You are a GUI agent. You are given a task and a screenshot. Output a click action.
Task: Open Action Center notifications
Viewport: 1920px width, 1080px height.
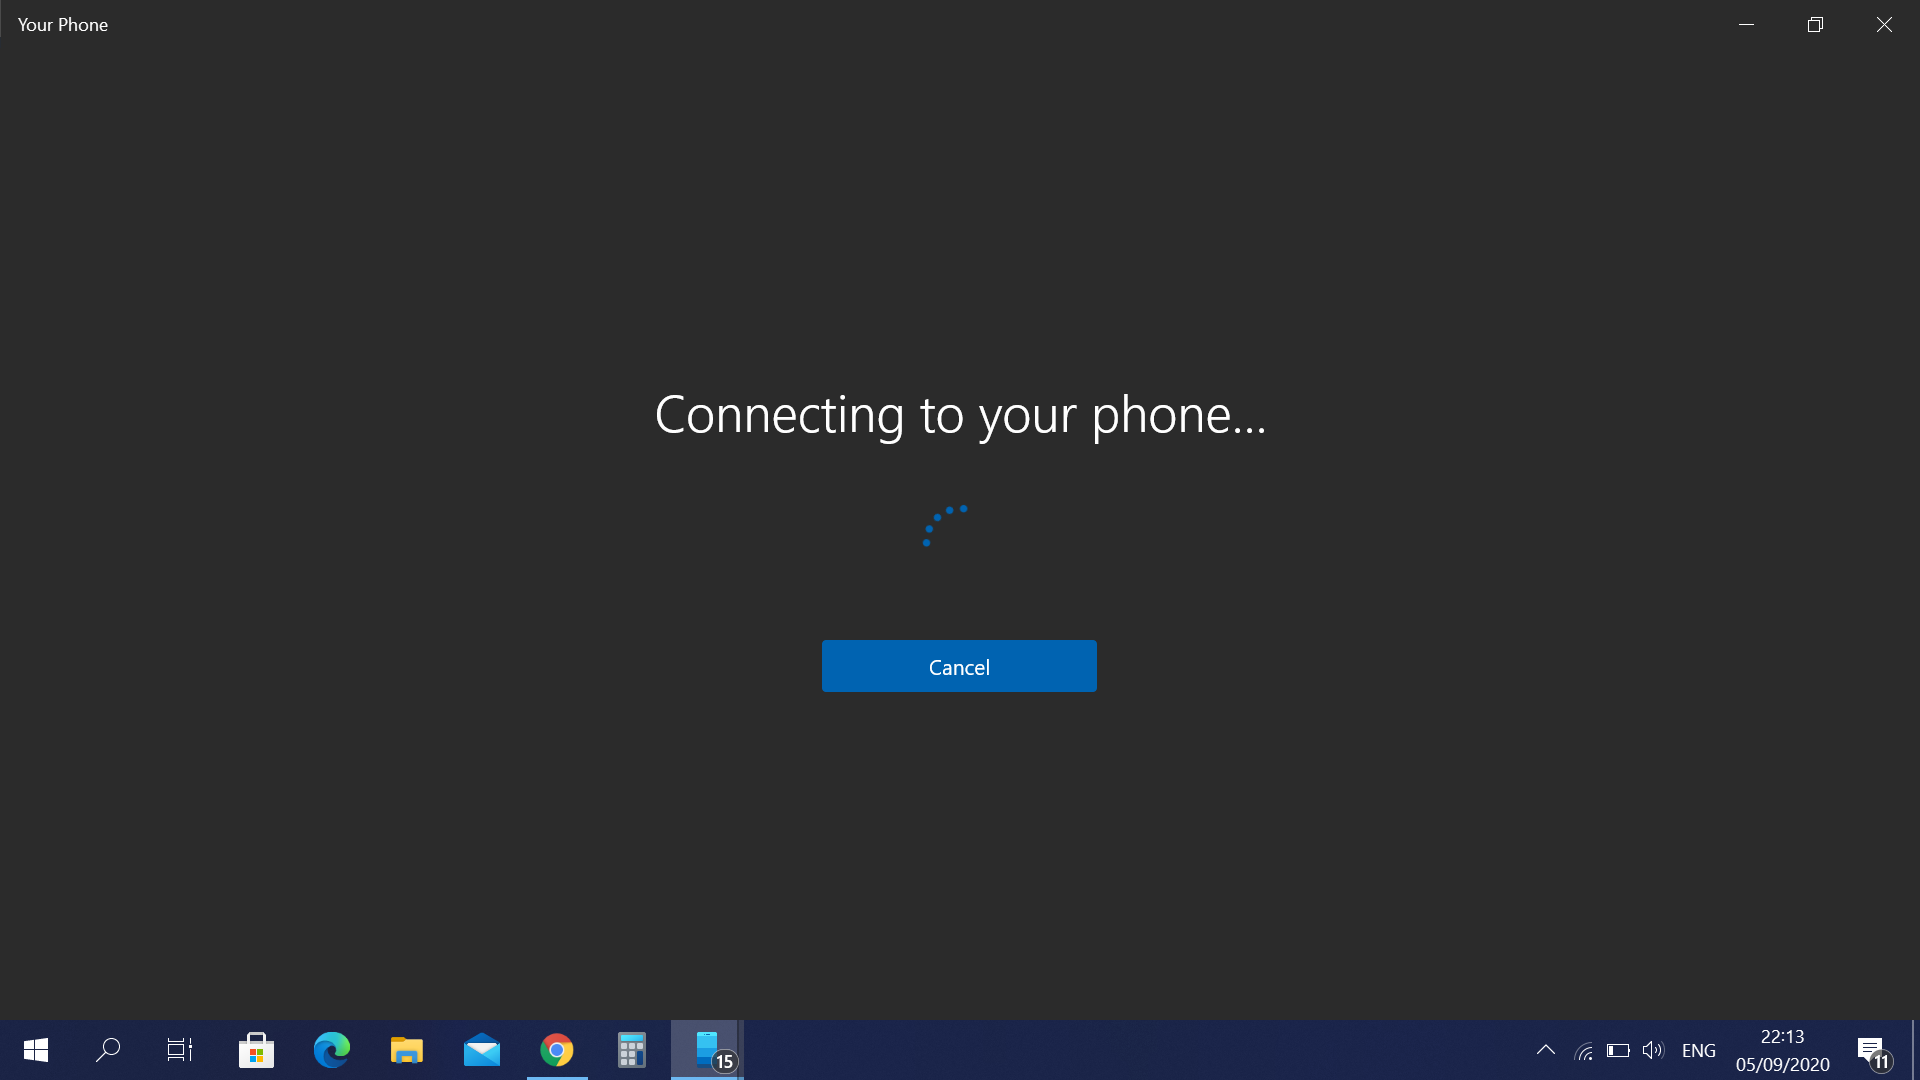click(x=1875, y=1052)
